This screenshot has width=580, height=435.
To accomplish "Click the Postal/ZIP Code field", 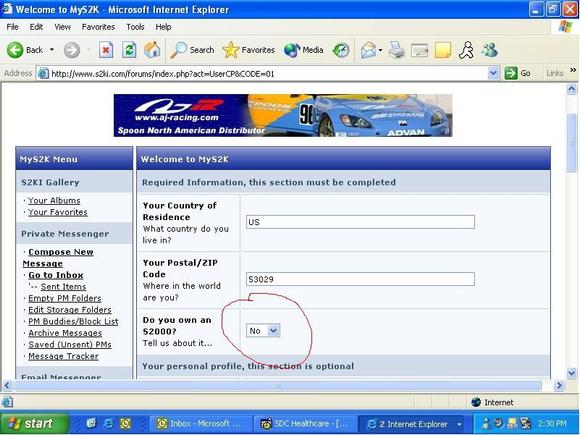I will pos(360,279).
